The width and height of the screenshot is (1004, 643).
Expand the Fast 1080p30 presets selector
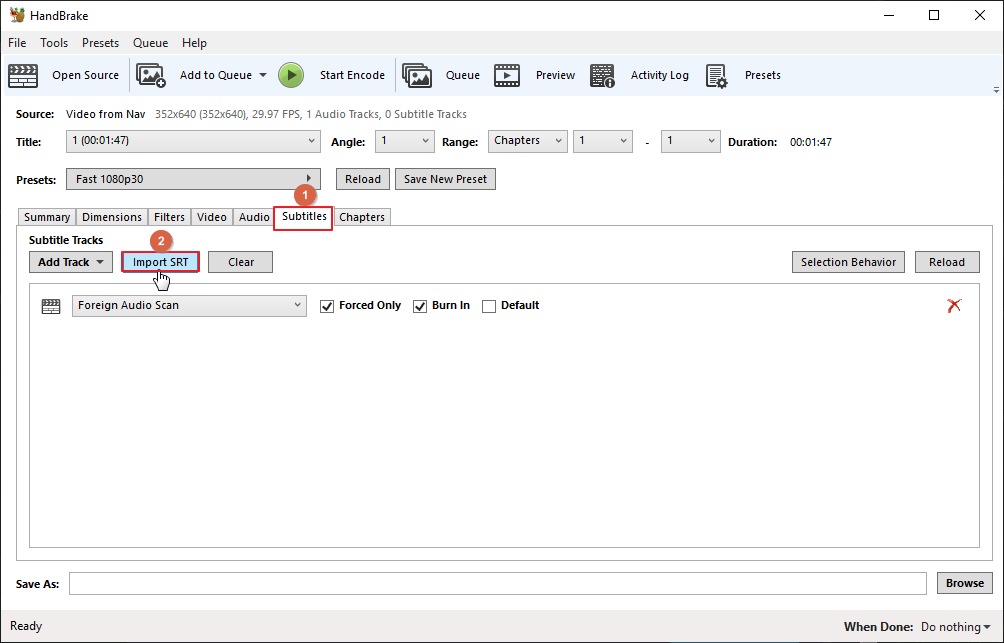(193, 179)
